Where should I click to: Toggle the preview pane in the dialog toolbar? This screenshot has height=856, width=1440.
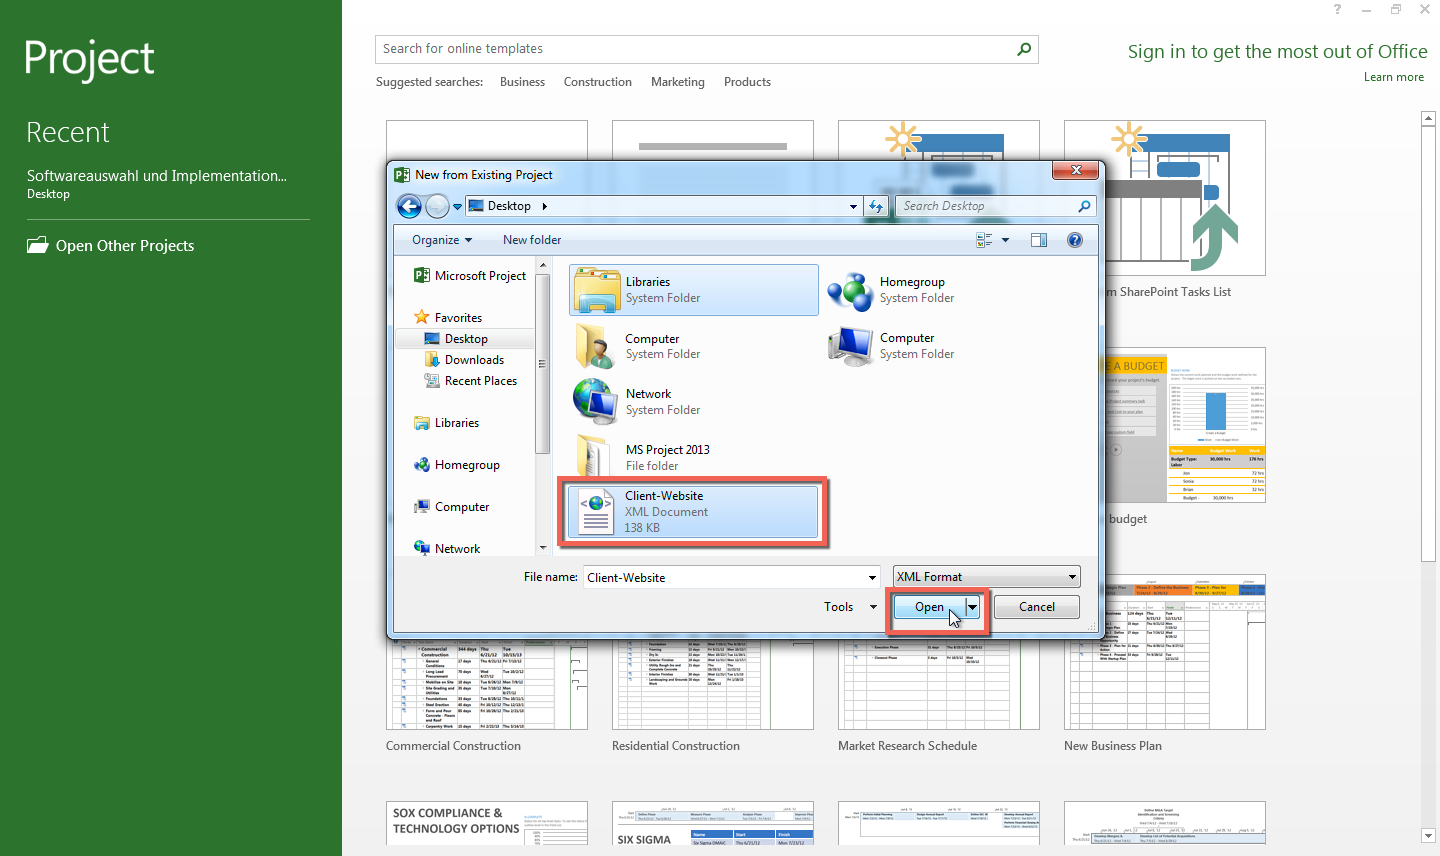point(1038,240)
